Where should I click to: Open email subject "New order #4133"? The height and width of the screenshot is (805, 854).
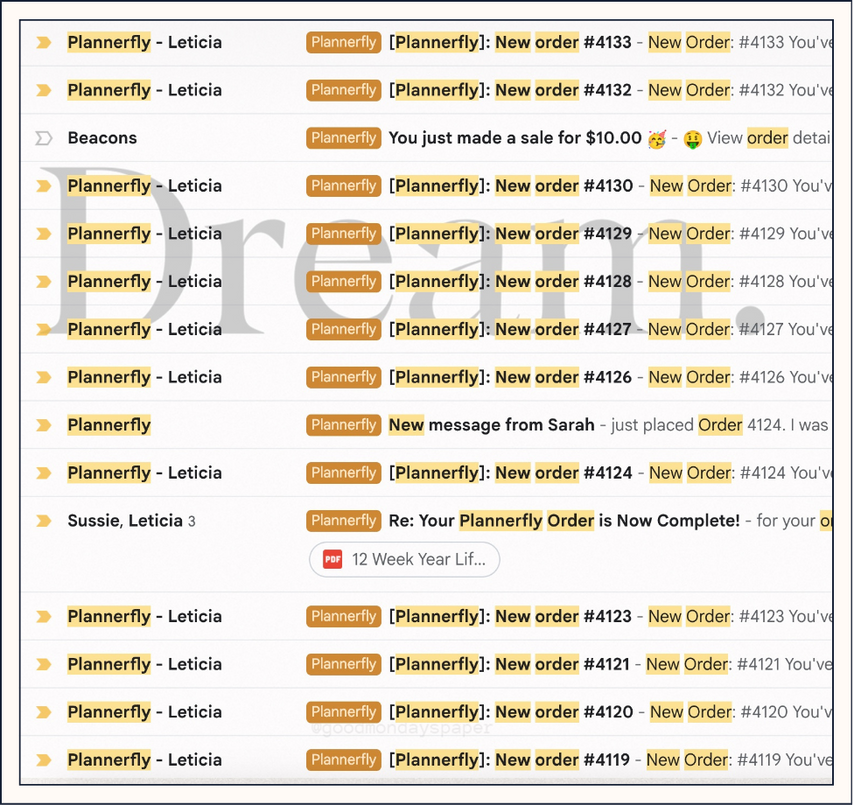coord(510,42)
